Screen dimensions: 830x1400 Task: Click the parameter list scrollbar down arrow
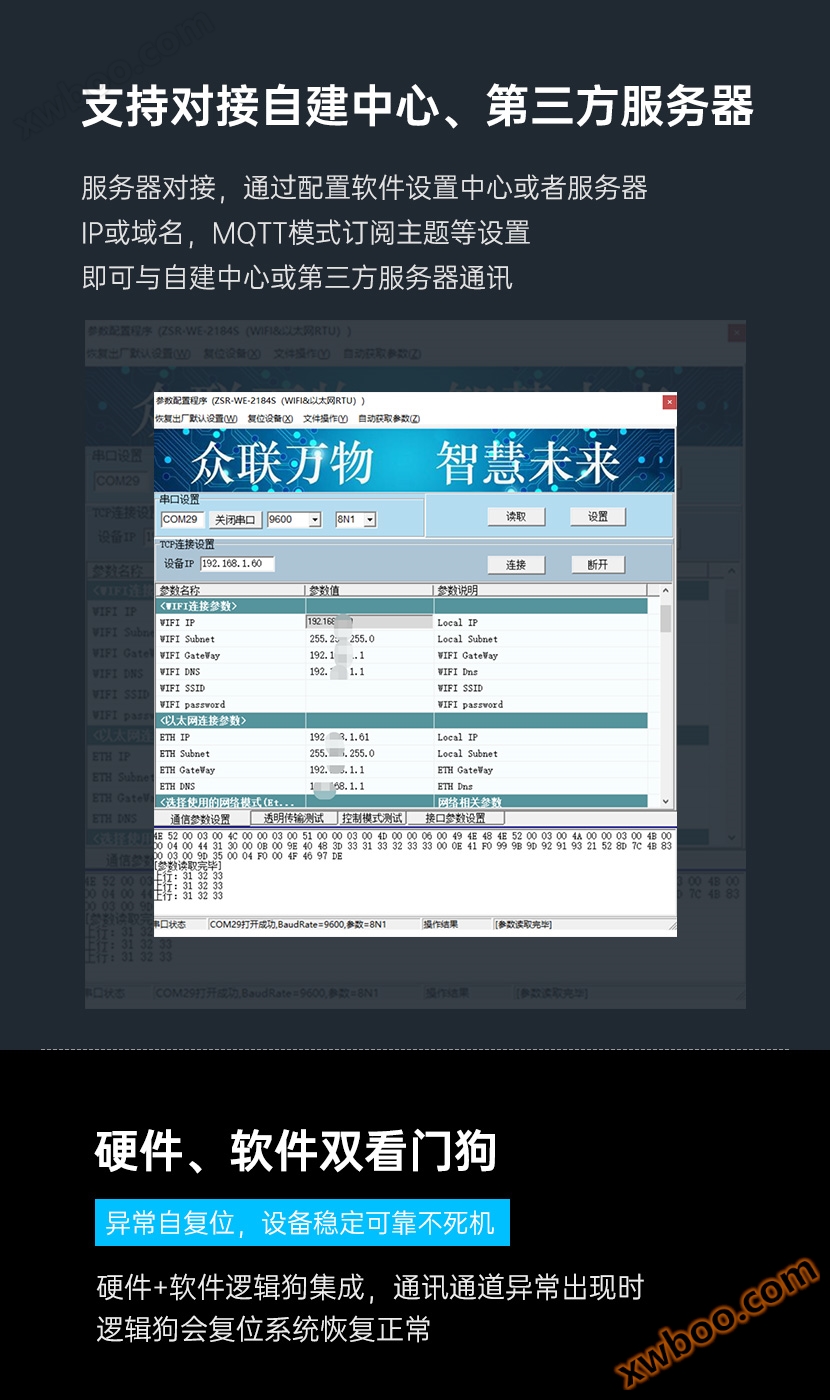(665, 801)
